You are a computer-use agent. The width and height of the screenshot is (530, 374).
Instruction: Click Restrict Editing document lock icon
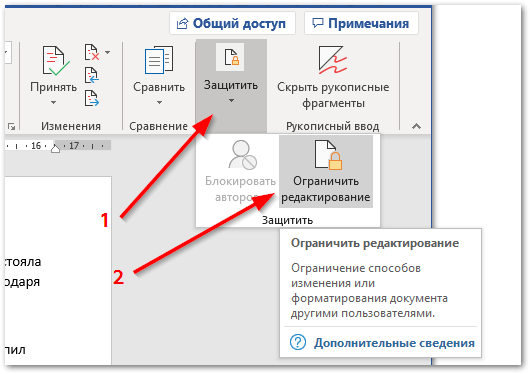(x=328, y=155)
